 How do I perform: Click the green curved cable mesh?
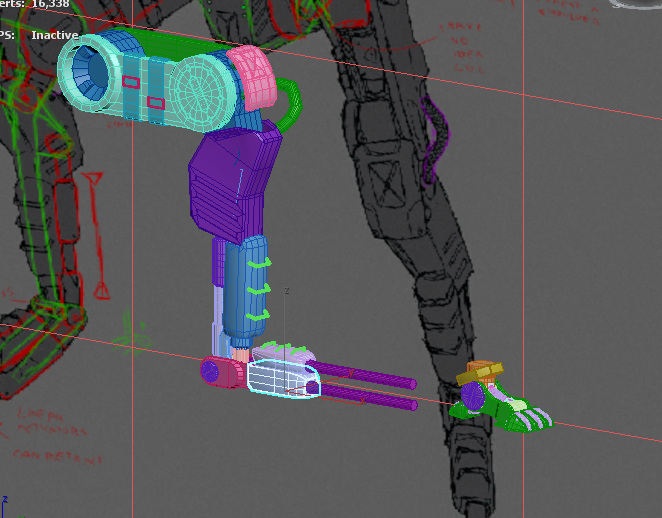pos(291,105)
